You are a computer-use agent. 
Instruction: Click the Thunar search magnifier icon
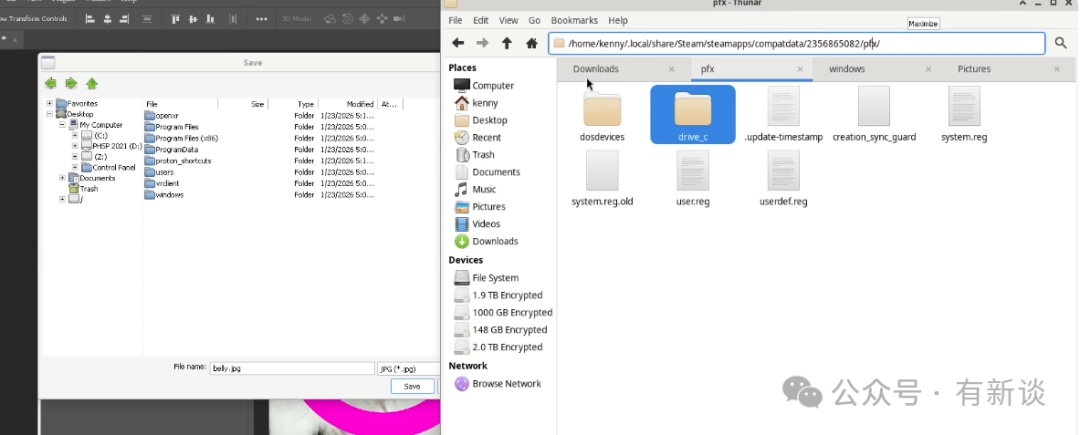coord(1061,43)
